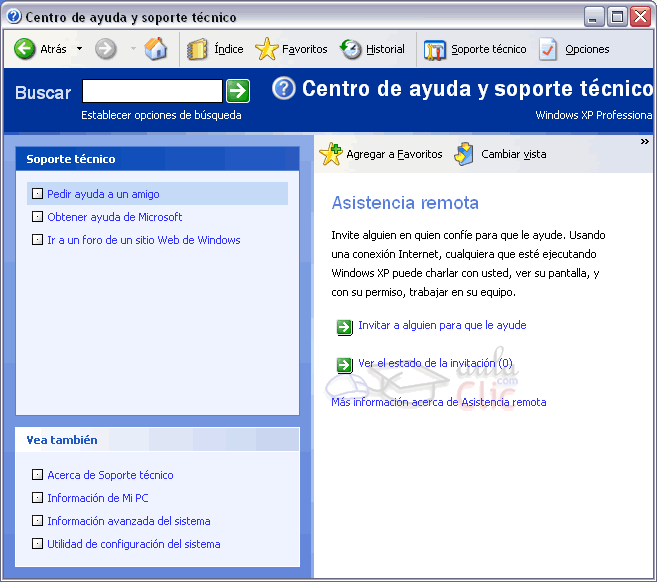657x582 pixels.
Task: Open Ir a un foro de Windows
Action: tap(143, 240)
